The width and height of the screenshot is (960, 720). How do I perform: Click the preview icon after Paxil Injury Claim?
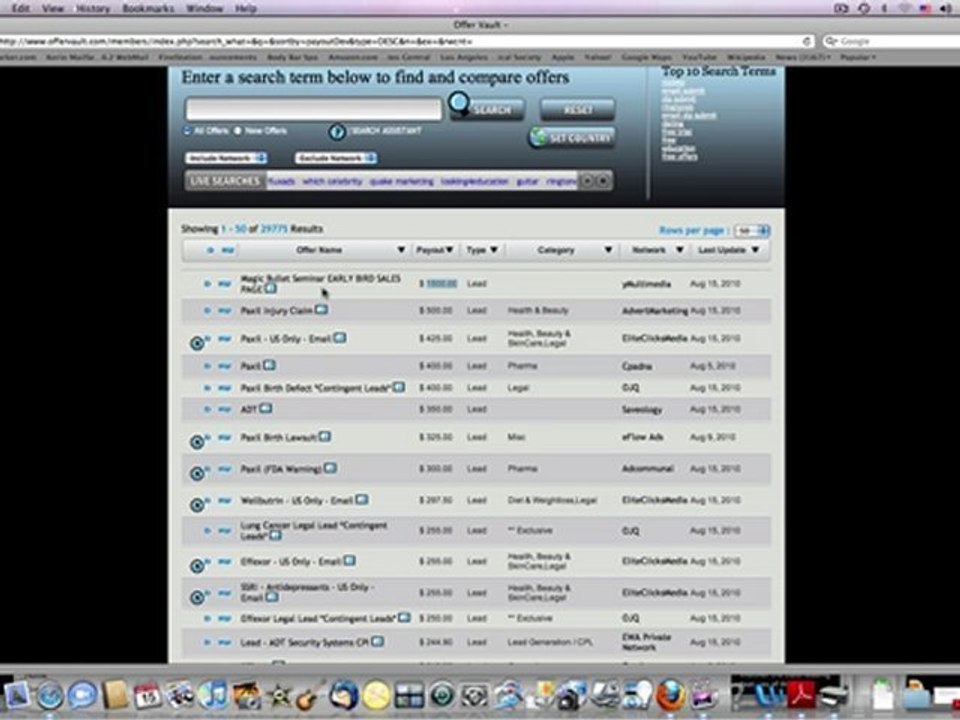321,310
